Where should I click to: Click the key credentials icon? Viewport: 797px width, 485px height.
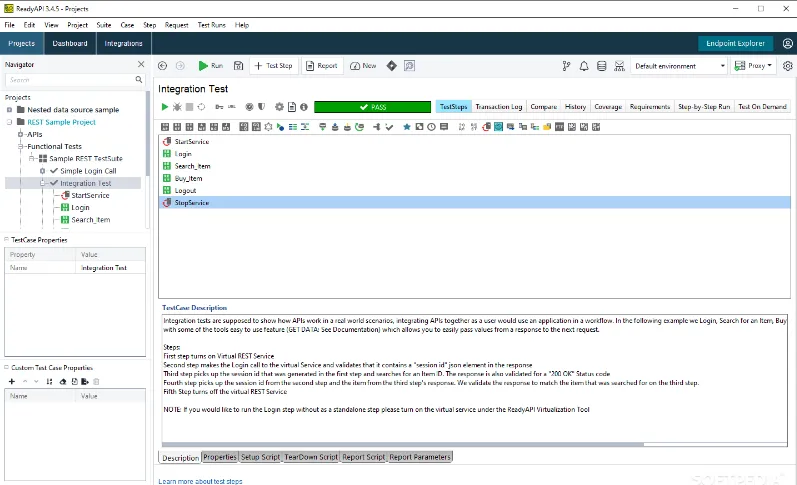click(x=219, y=107)
